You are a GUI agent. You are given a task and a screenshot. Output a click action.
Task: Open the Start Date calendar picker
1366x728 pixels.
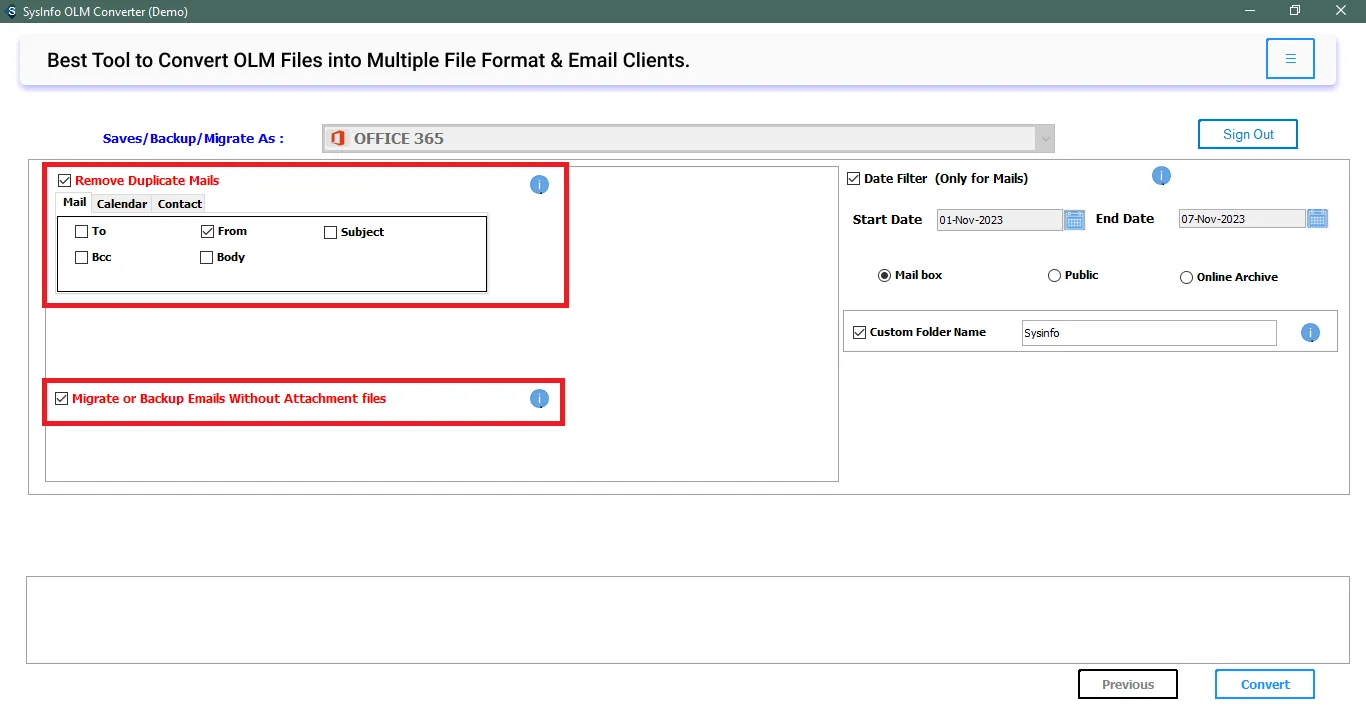tap(1074, 219)
